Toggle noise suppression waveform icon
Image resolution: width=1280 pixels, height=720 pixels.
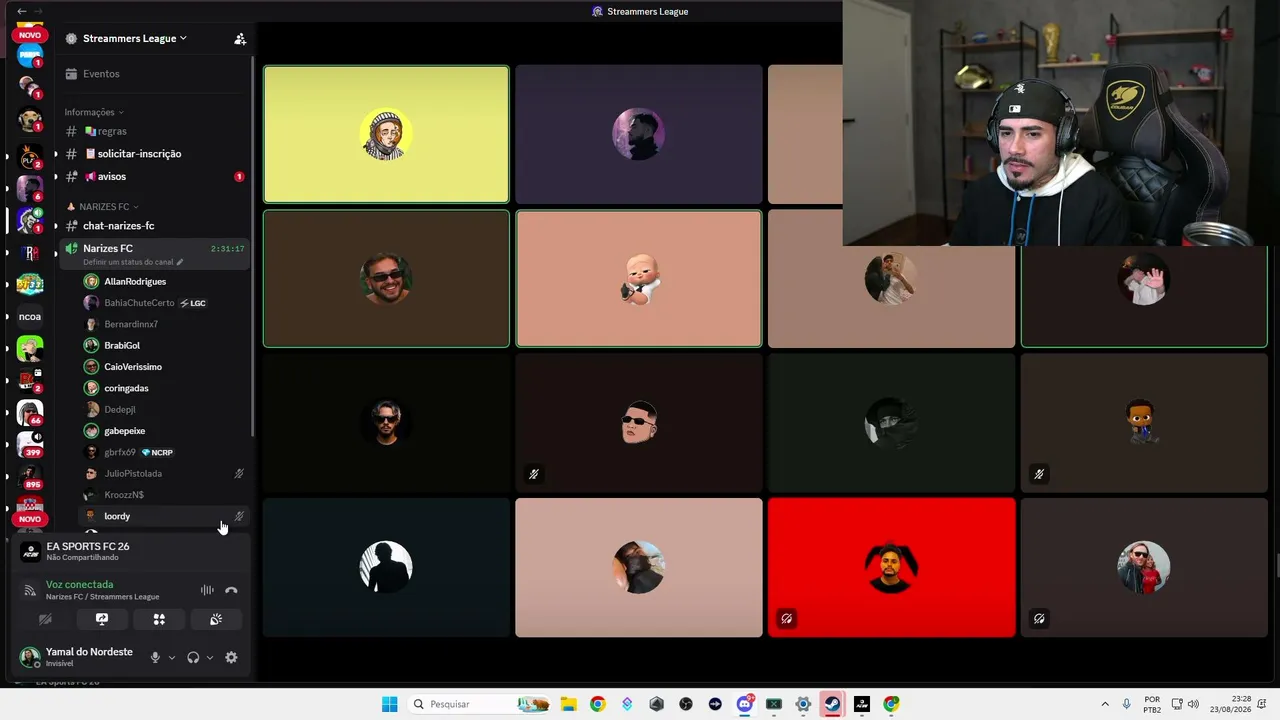click(207, 590)
